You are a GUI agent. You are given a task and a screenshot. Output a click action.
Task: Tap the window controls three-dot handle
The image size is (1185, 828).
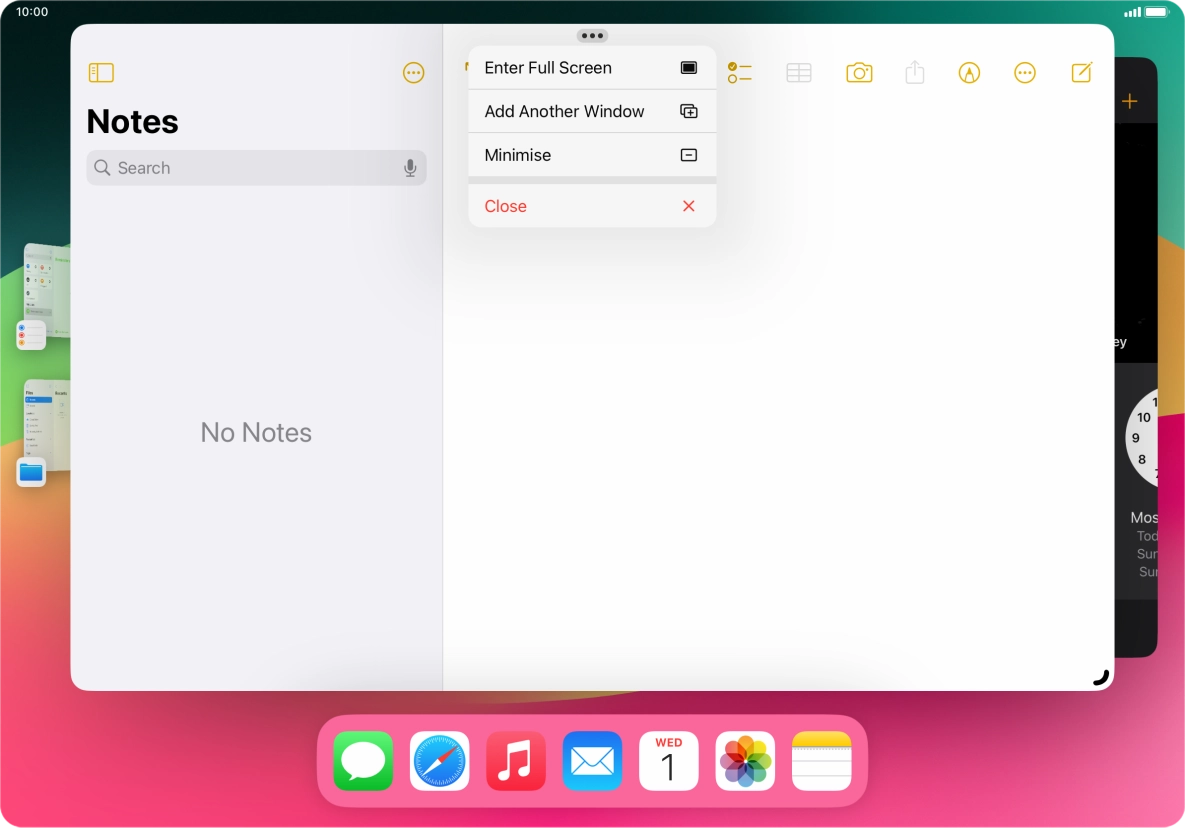tap(592, 35)
